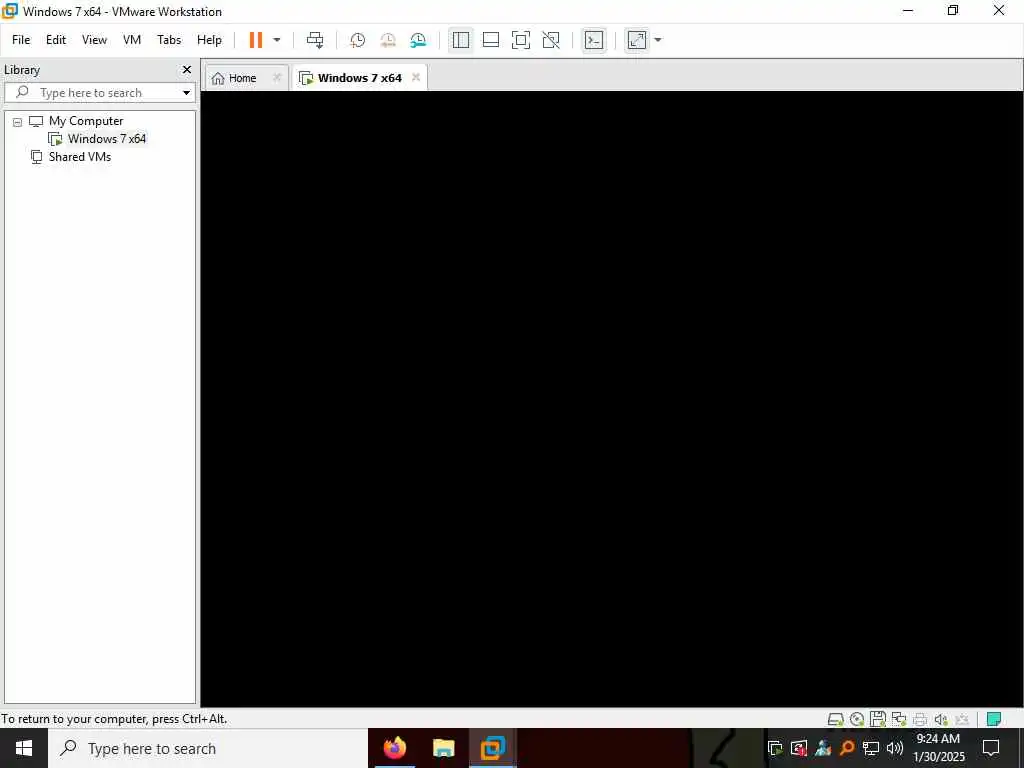
Task: Open the green message log icon
Action: 994,720
